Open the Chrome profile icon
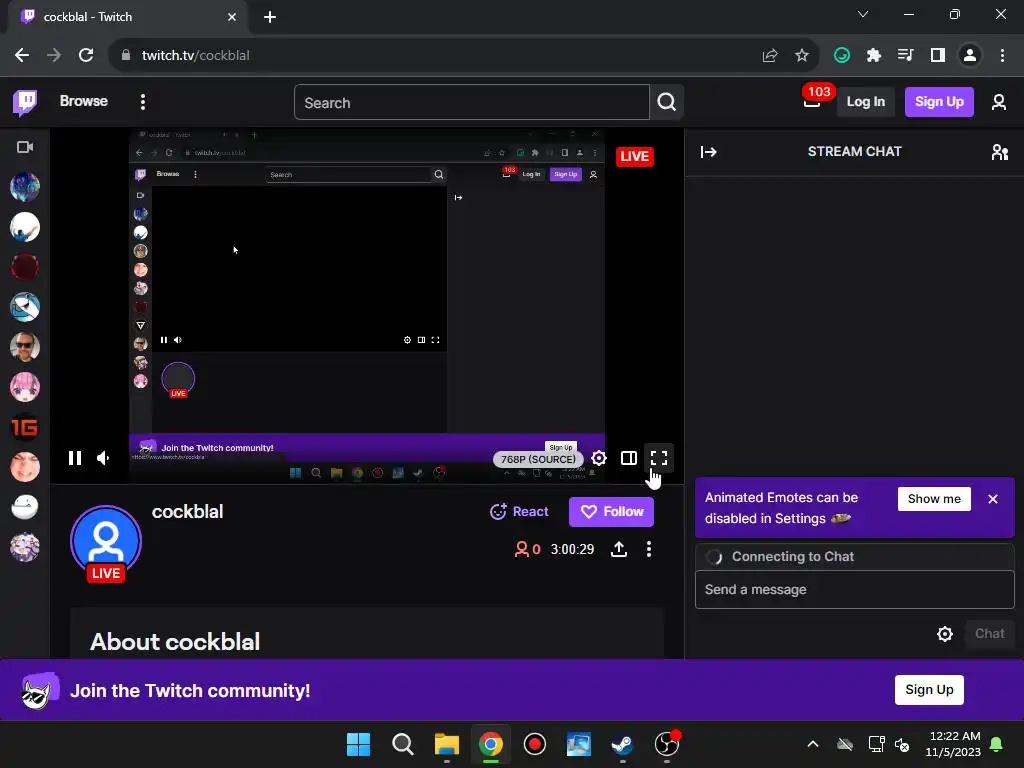The image size is (1024, 768). click(970, 56)
